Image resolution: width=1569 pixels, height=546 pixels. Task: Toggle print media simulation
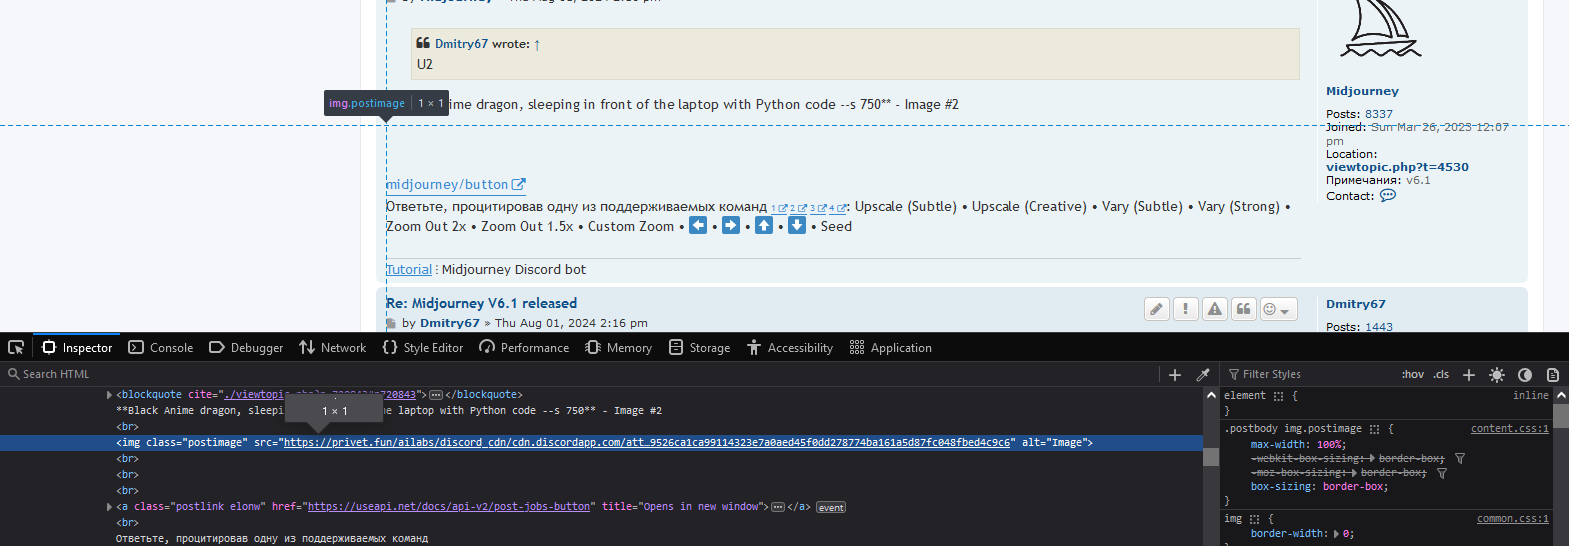pyautogui.click(x=1553, y=374)
